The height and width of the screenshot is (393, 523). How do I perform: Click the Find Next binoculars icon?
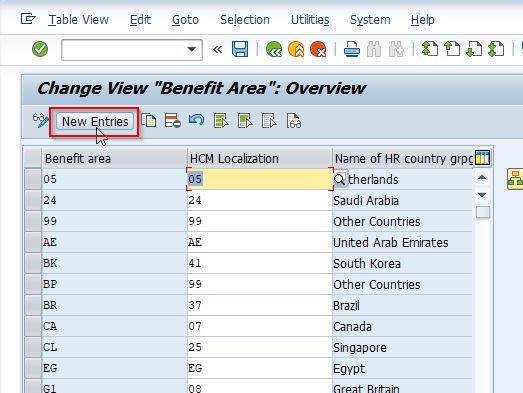(x=396, y=49)
